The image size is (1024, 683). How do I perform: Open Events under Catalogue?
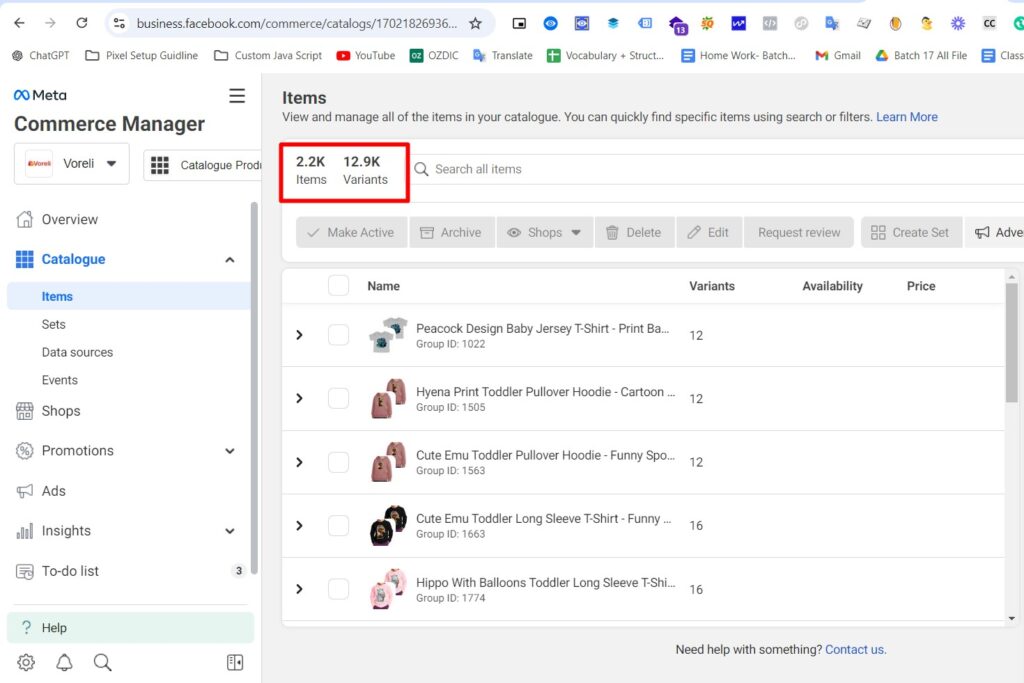[x=59, y=380]
